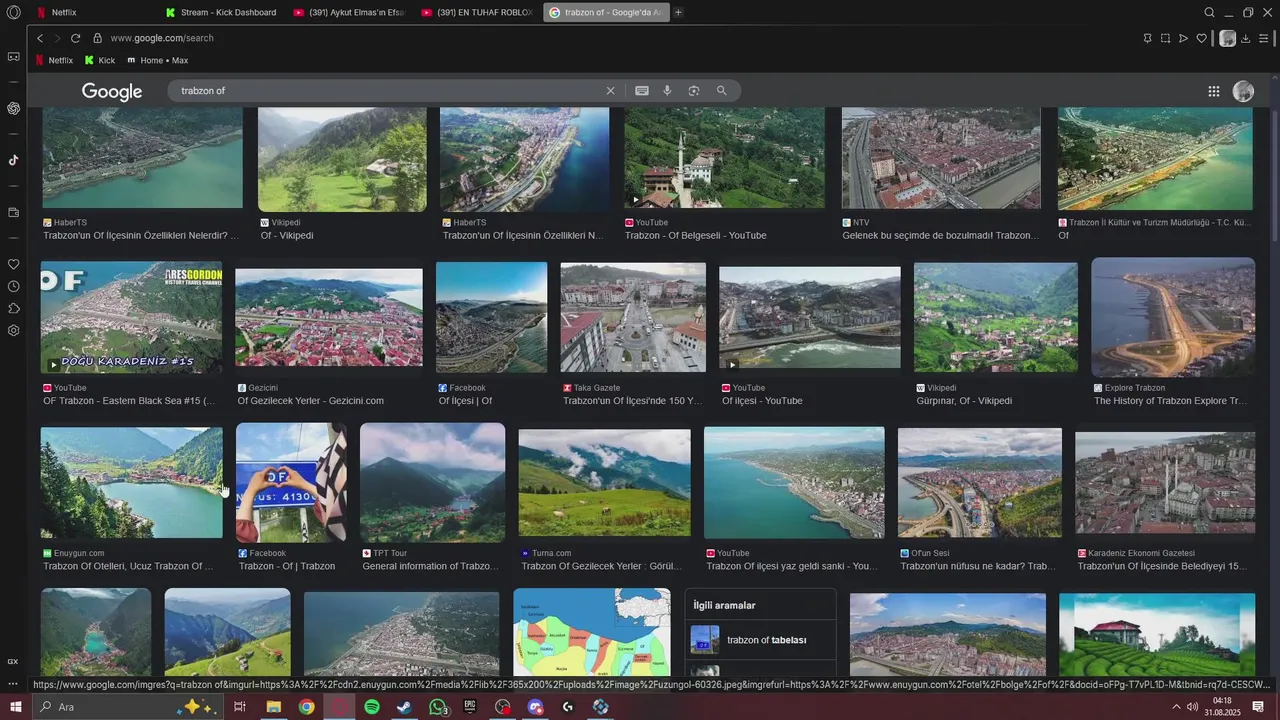Start voice search microphone icon
The image size is (1280, 720).
coord(667,91)
